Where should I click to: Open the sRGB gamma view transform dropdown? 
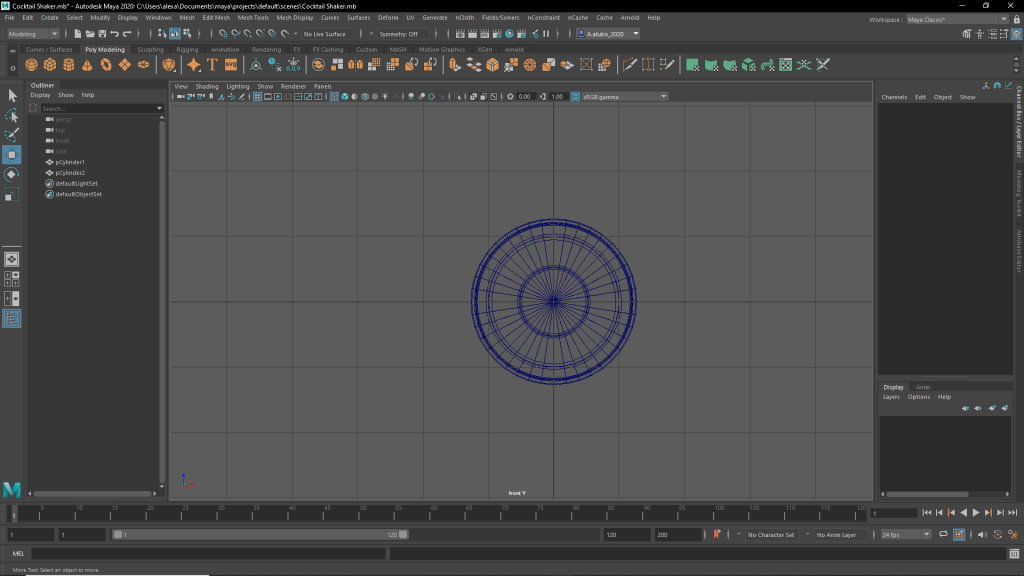pos(619,97)
